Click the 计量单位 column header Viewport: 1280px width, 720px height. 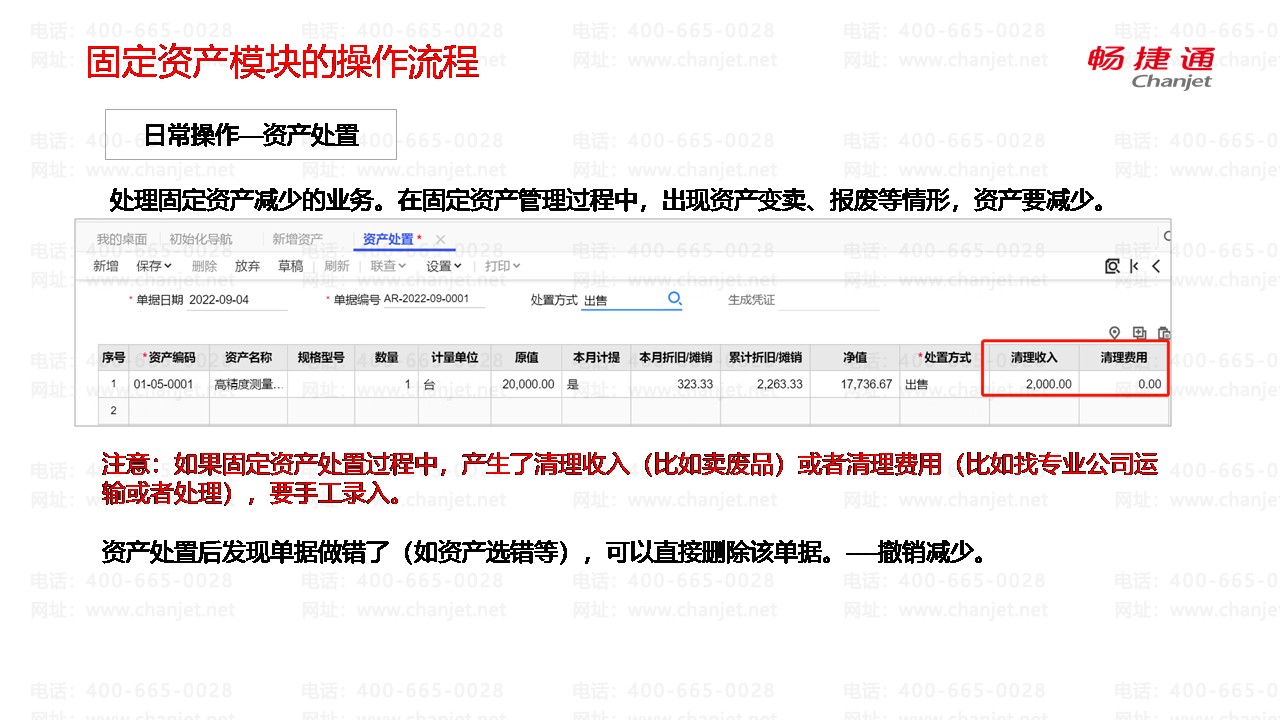(x=455, y=357)
